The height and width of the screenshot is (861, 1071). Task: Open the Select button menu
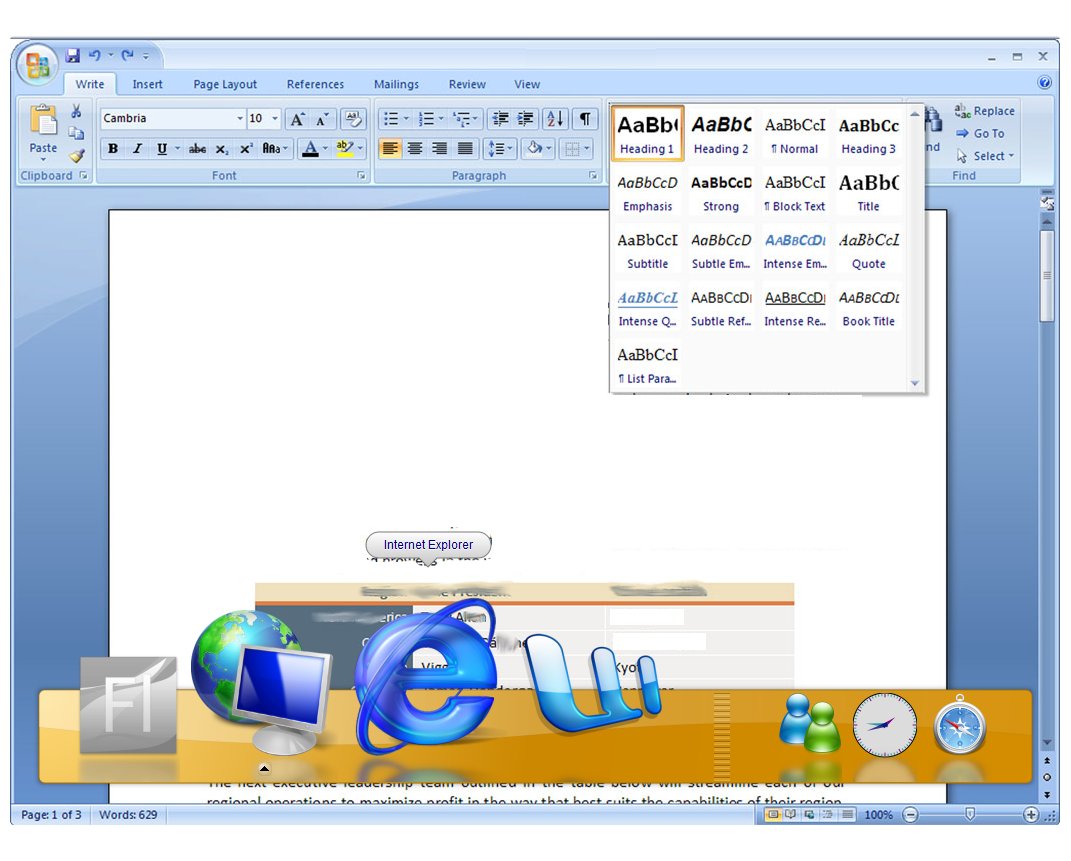pyautogui.click(x=984, y=156)
